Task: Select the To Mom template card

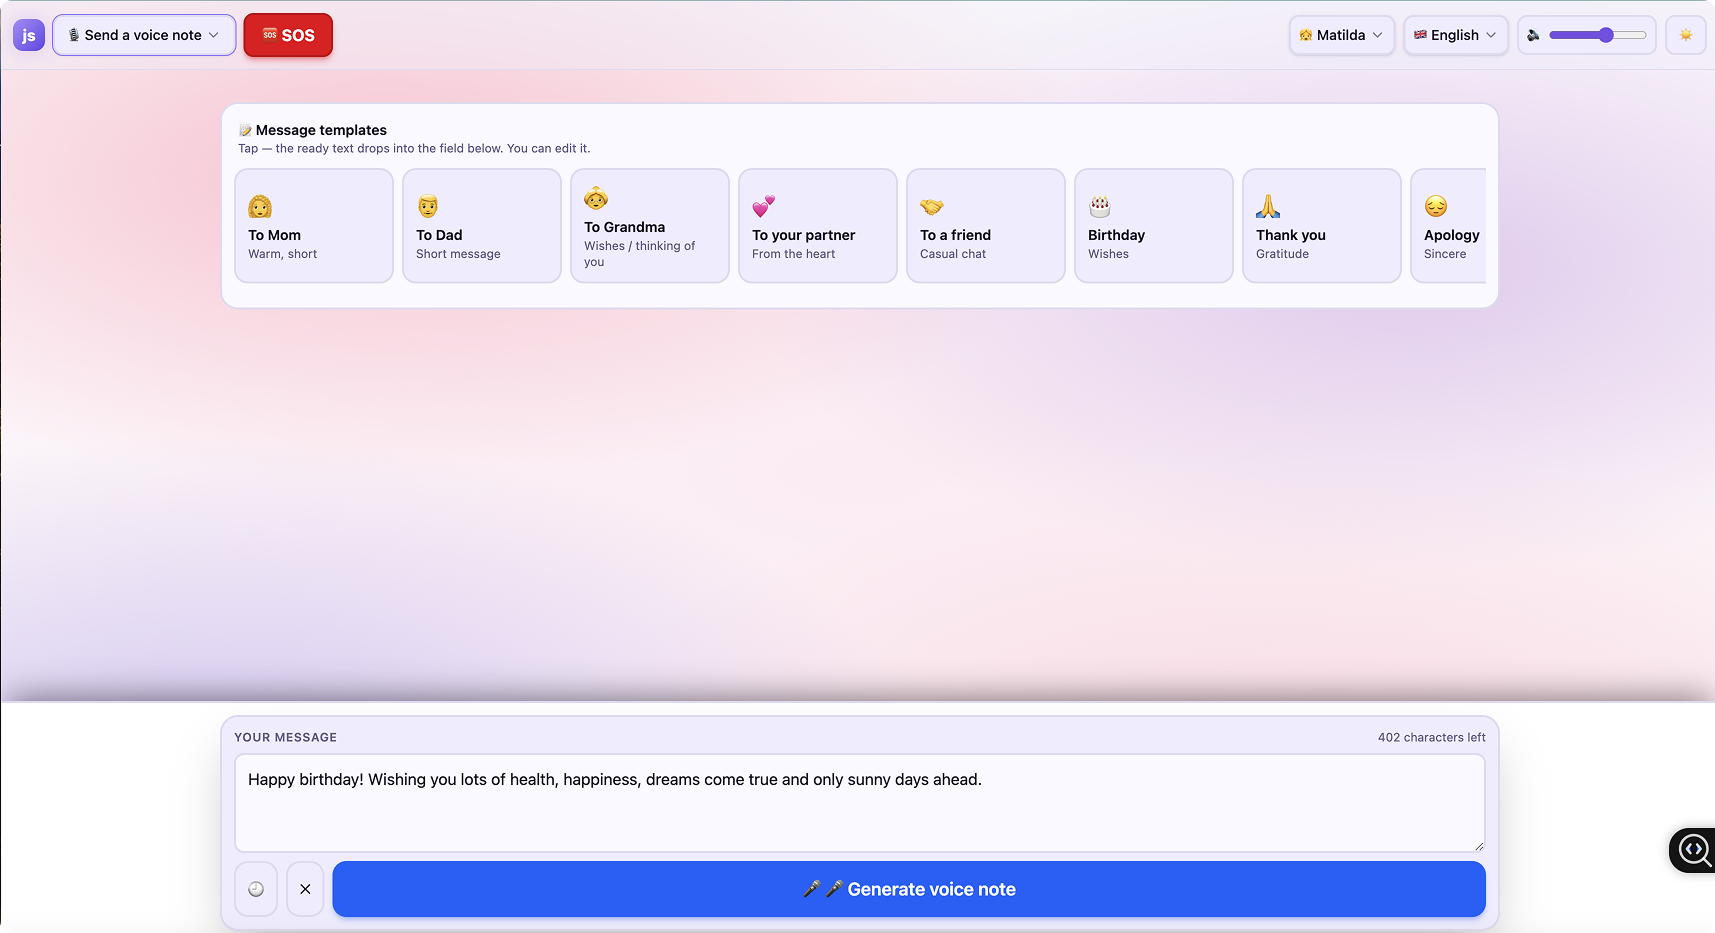Action: (x=314, y=226)
